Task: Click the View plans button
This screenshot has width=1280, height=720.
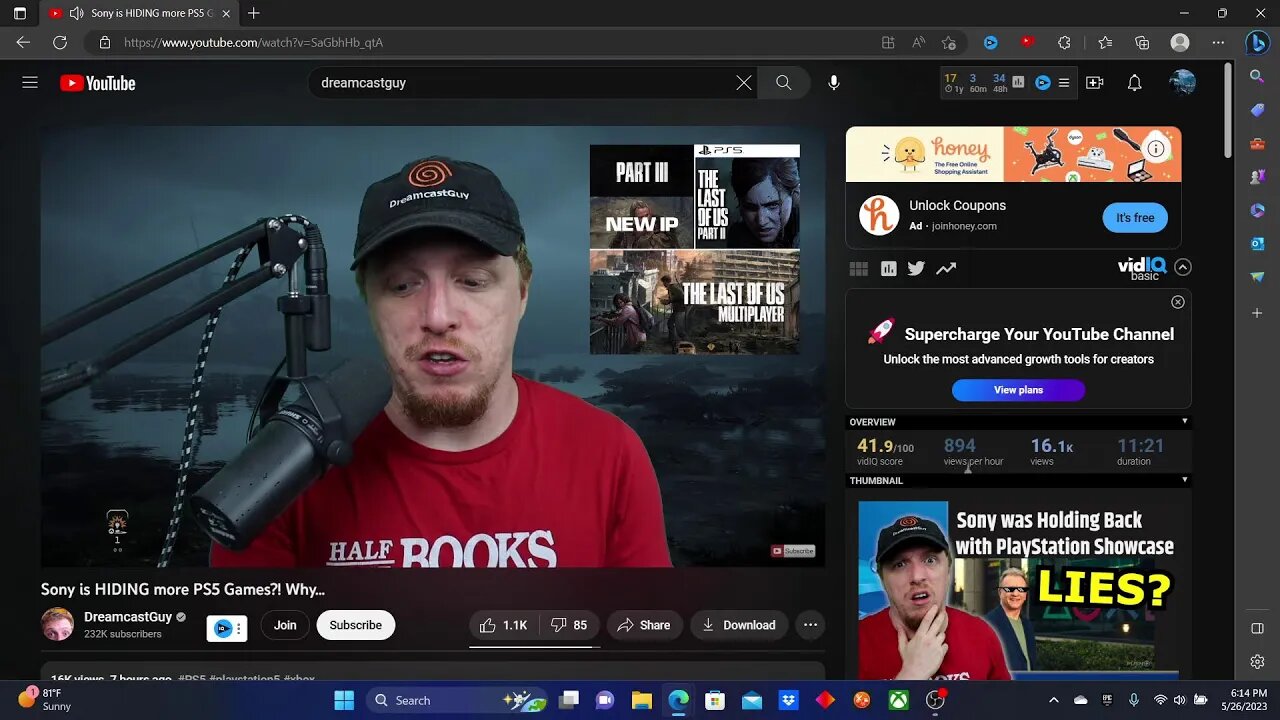Action: pos(1018,390)
